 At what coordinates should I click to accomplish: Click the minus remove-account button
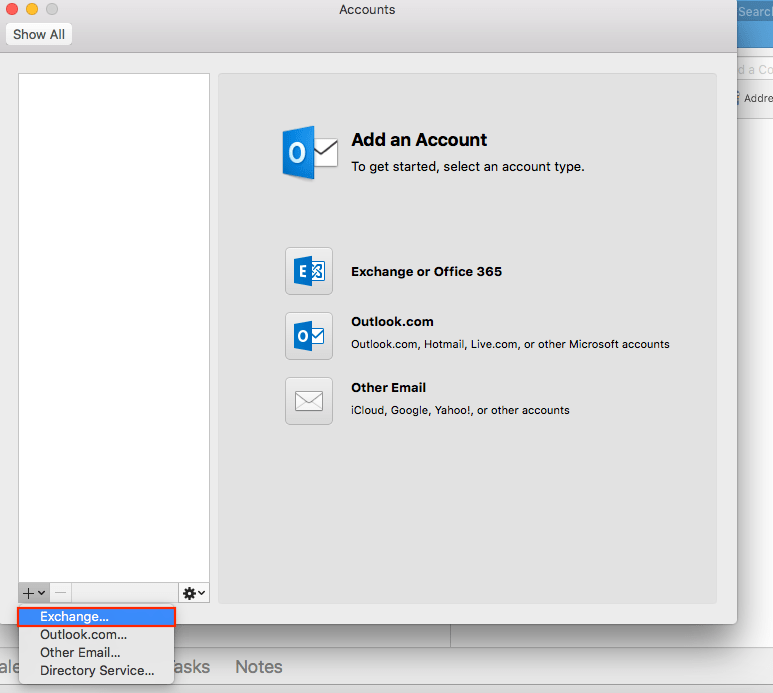pos(61,593)
